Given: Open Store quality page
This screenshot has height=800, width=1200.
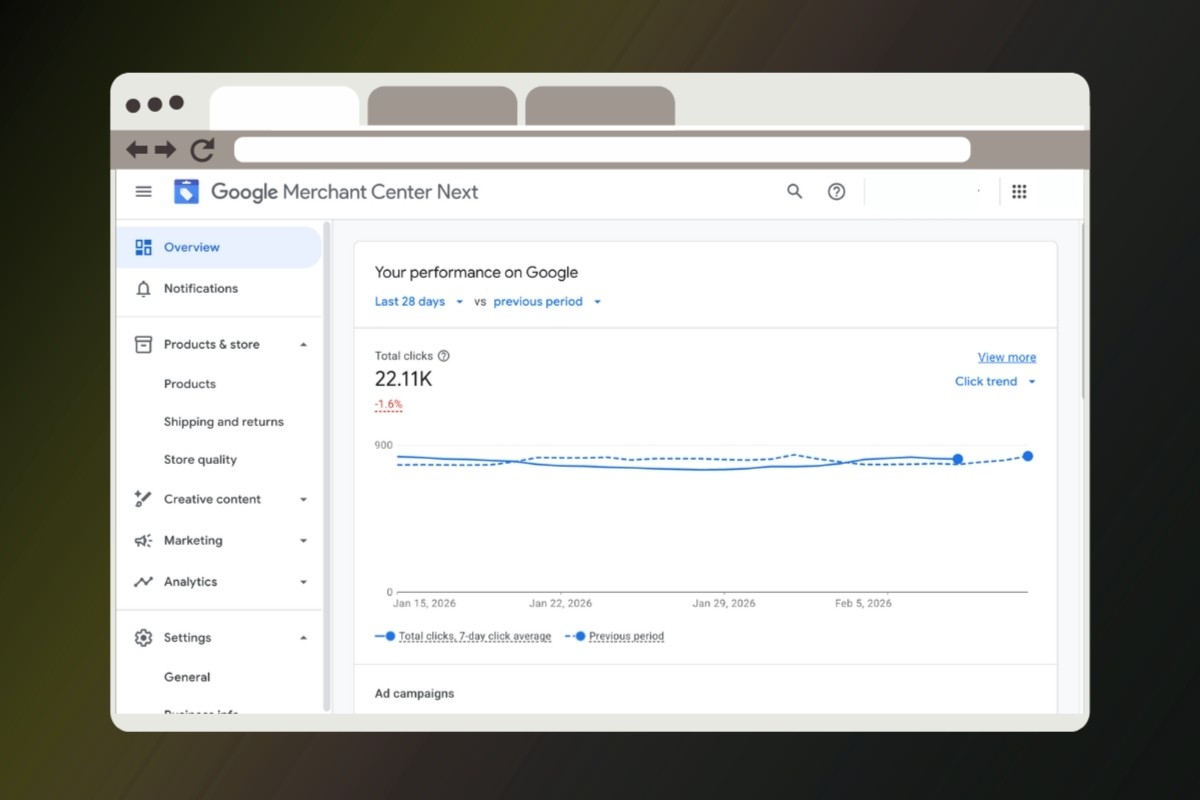Looking at the screenshot, I should tap(200, 460).
